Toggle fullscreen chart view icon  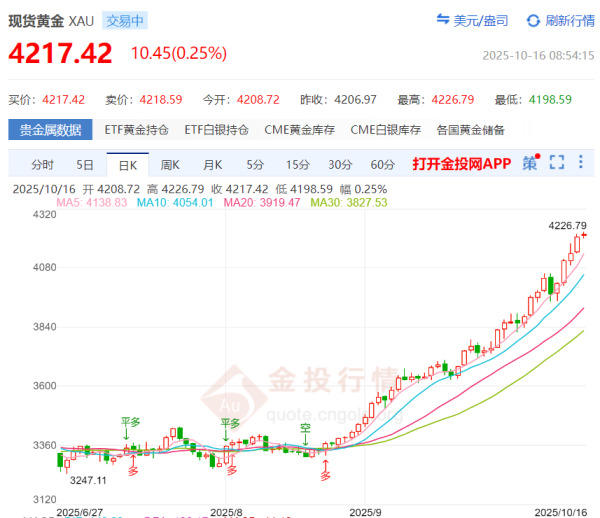click(557, 162)
